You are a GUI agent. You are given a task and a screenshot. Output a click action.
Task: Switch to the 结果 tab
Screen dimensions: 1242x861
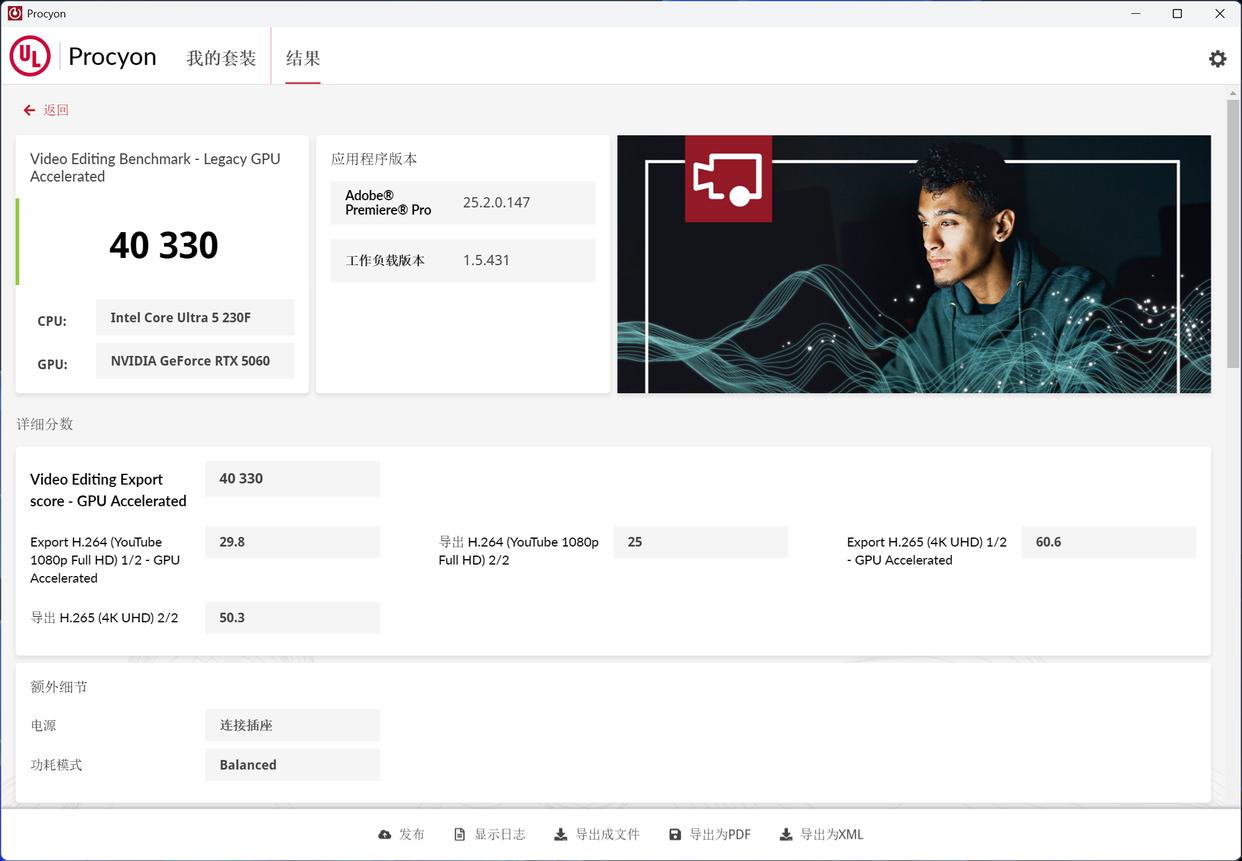303,58
